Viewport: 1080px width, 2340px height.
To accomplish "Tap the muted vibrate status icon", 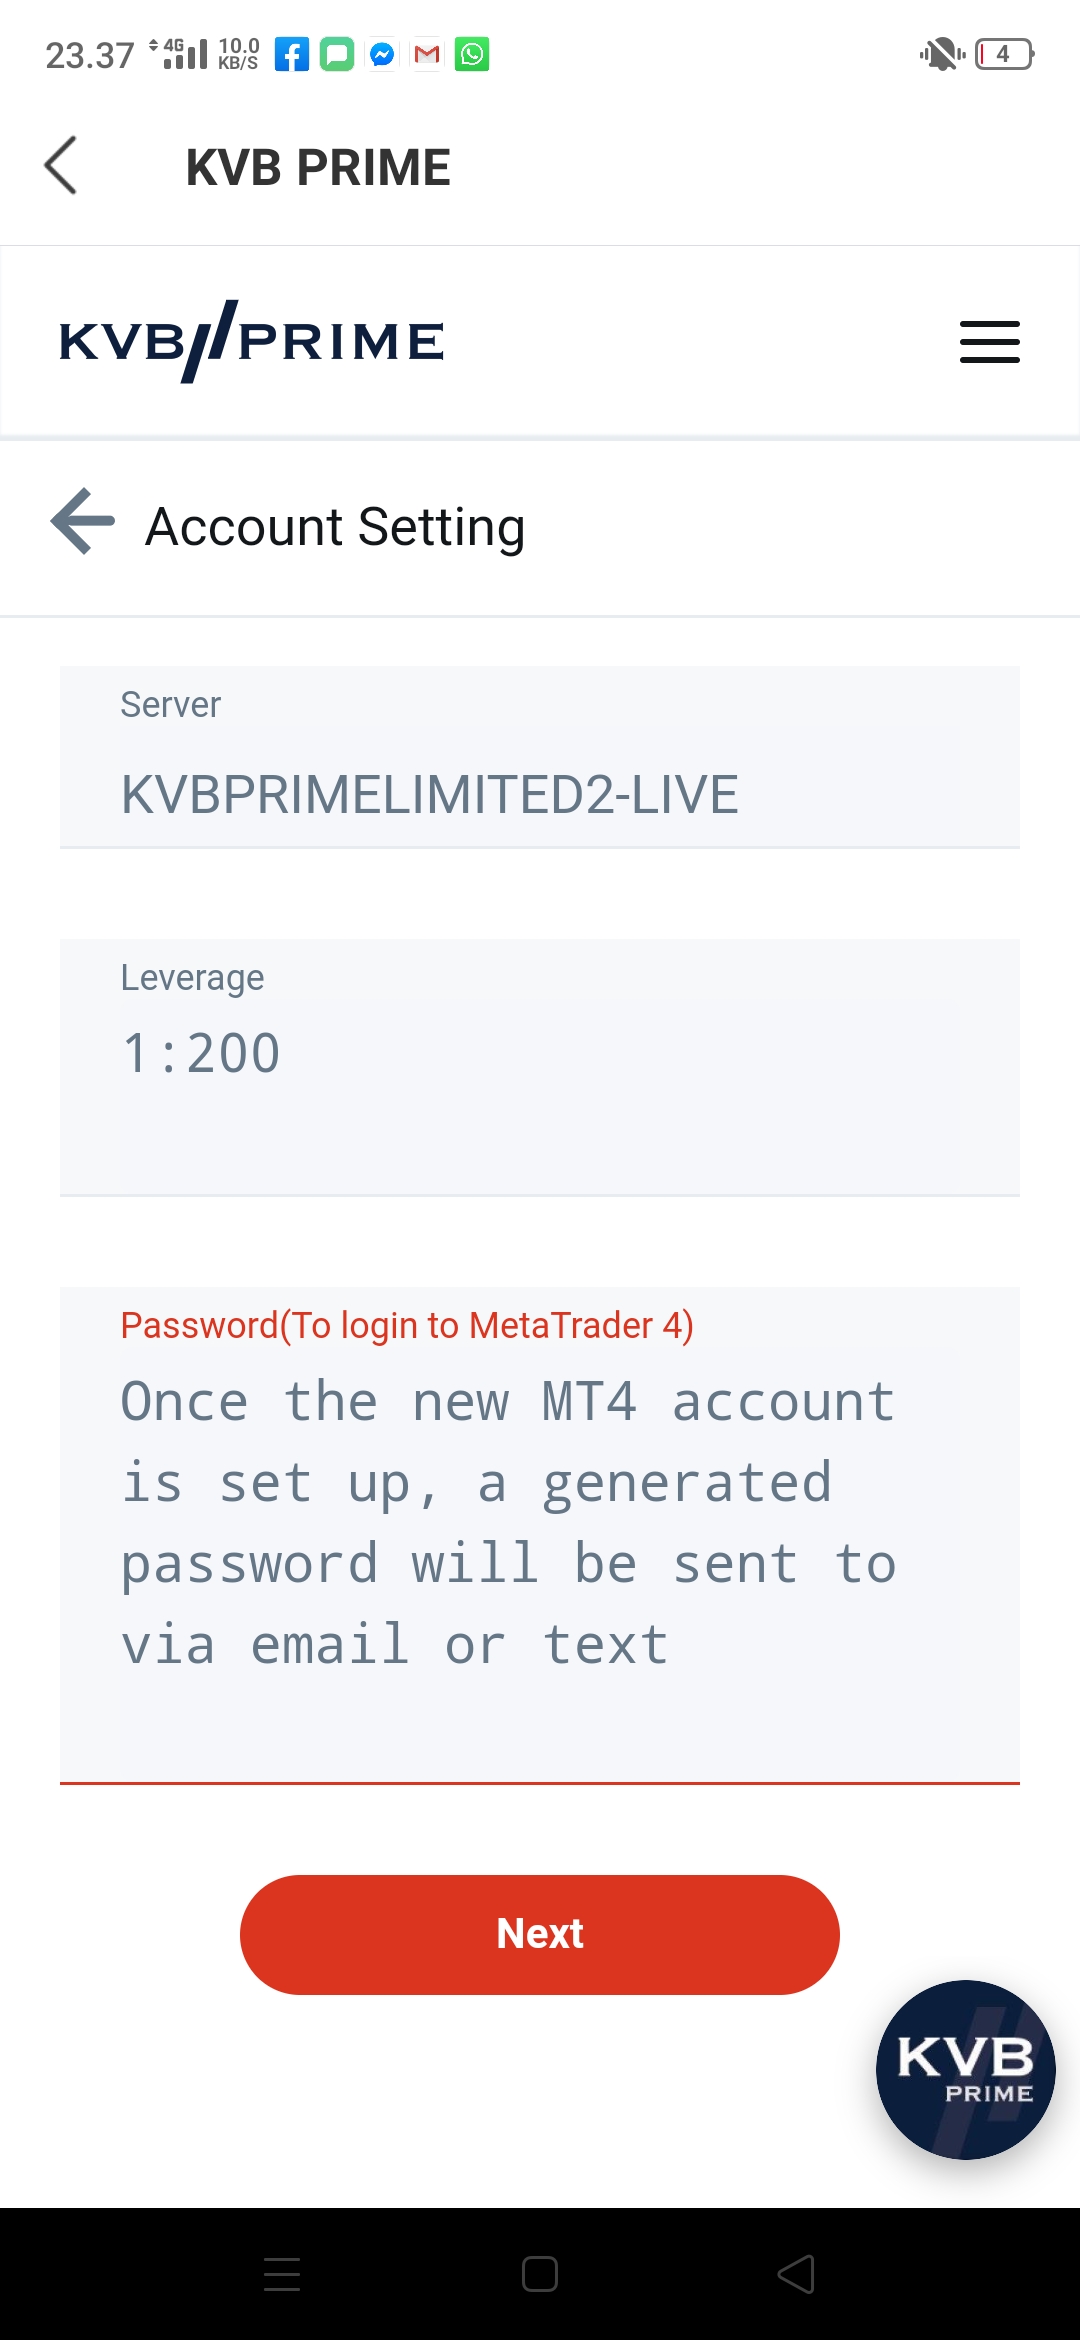I will 942,54.
